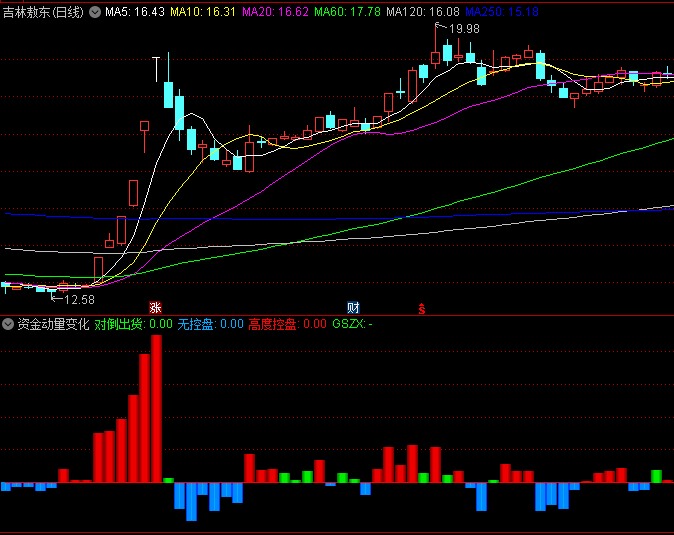Click the 无控盘: 0.00 label
The image size is (674, 535).
(211, 324)
